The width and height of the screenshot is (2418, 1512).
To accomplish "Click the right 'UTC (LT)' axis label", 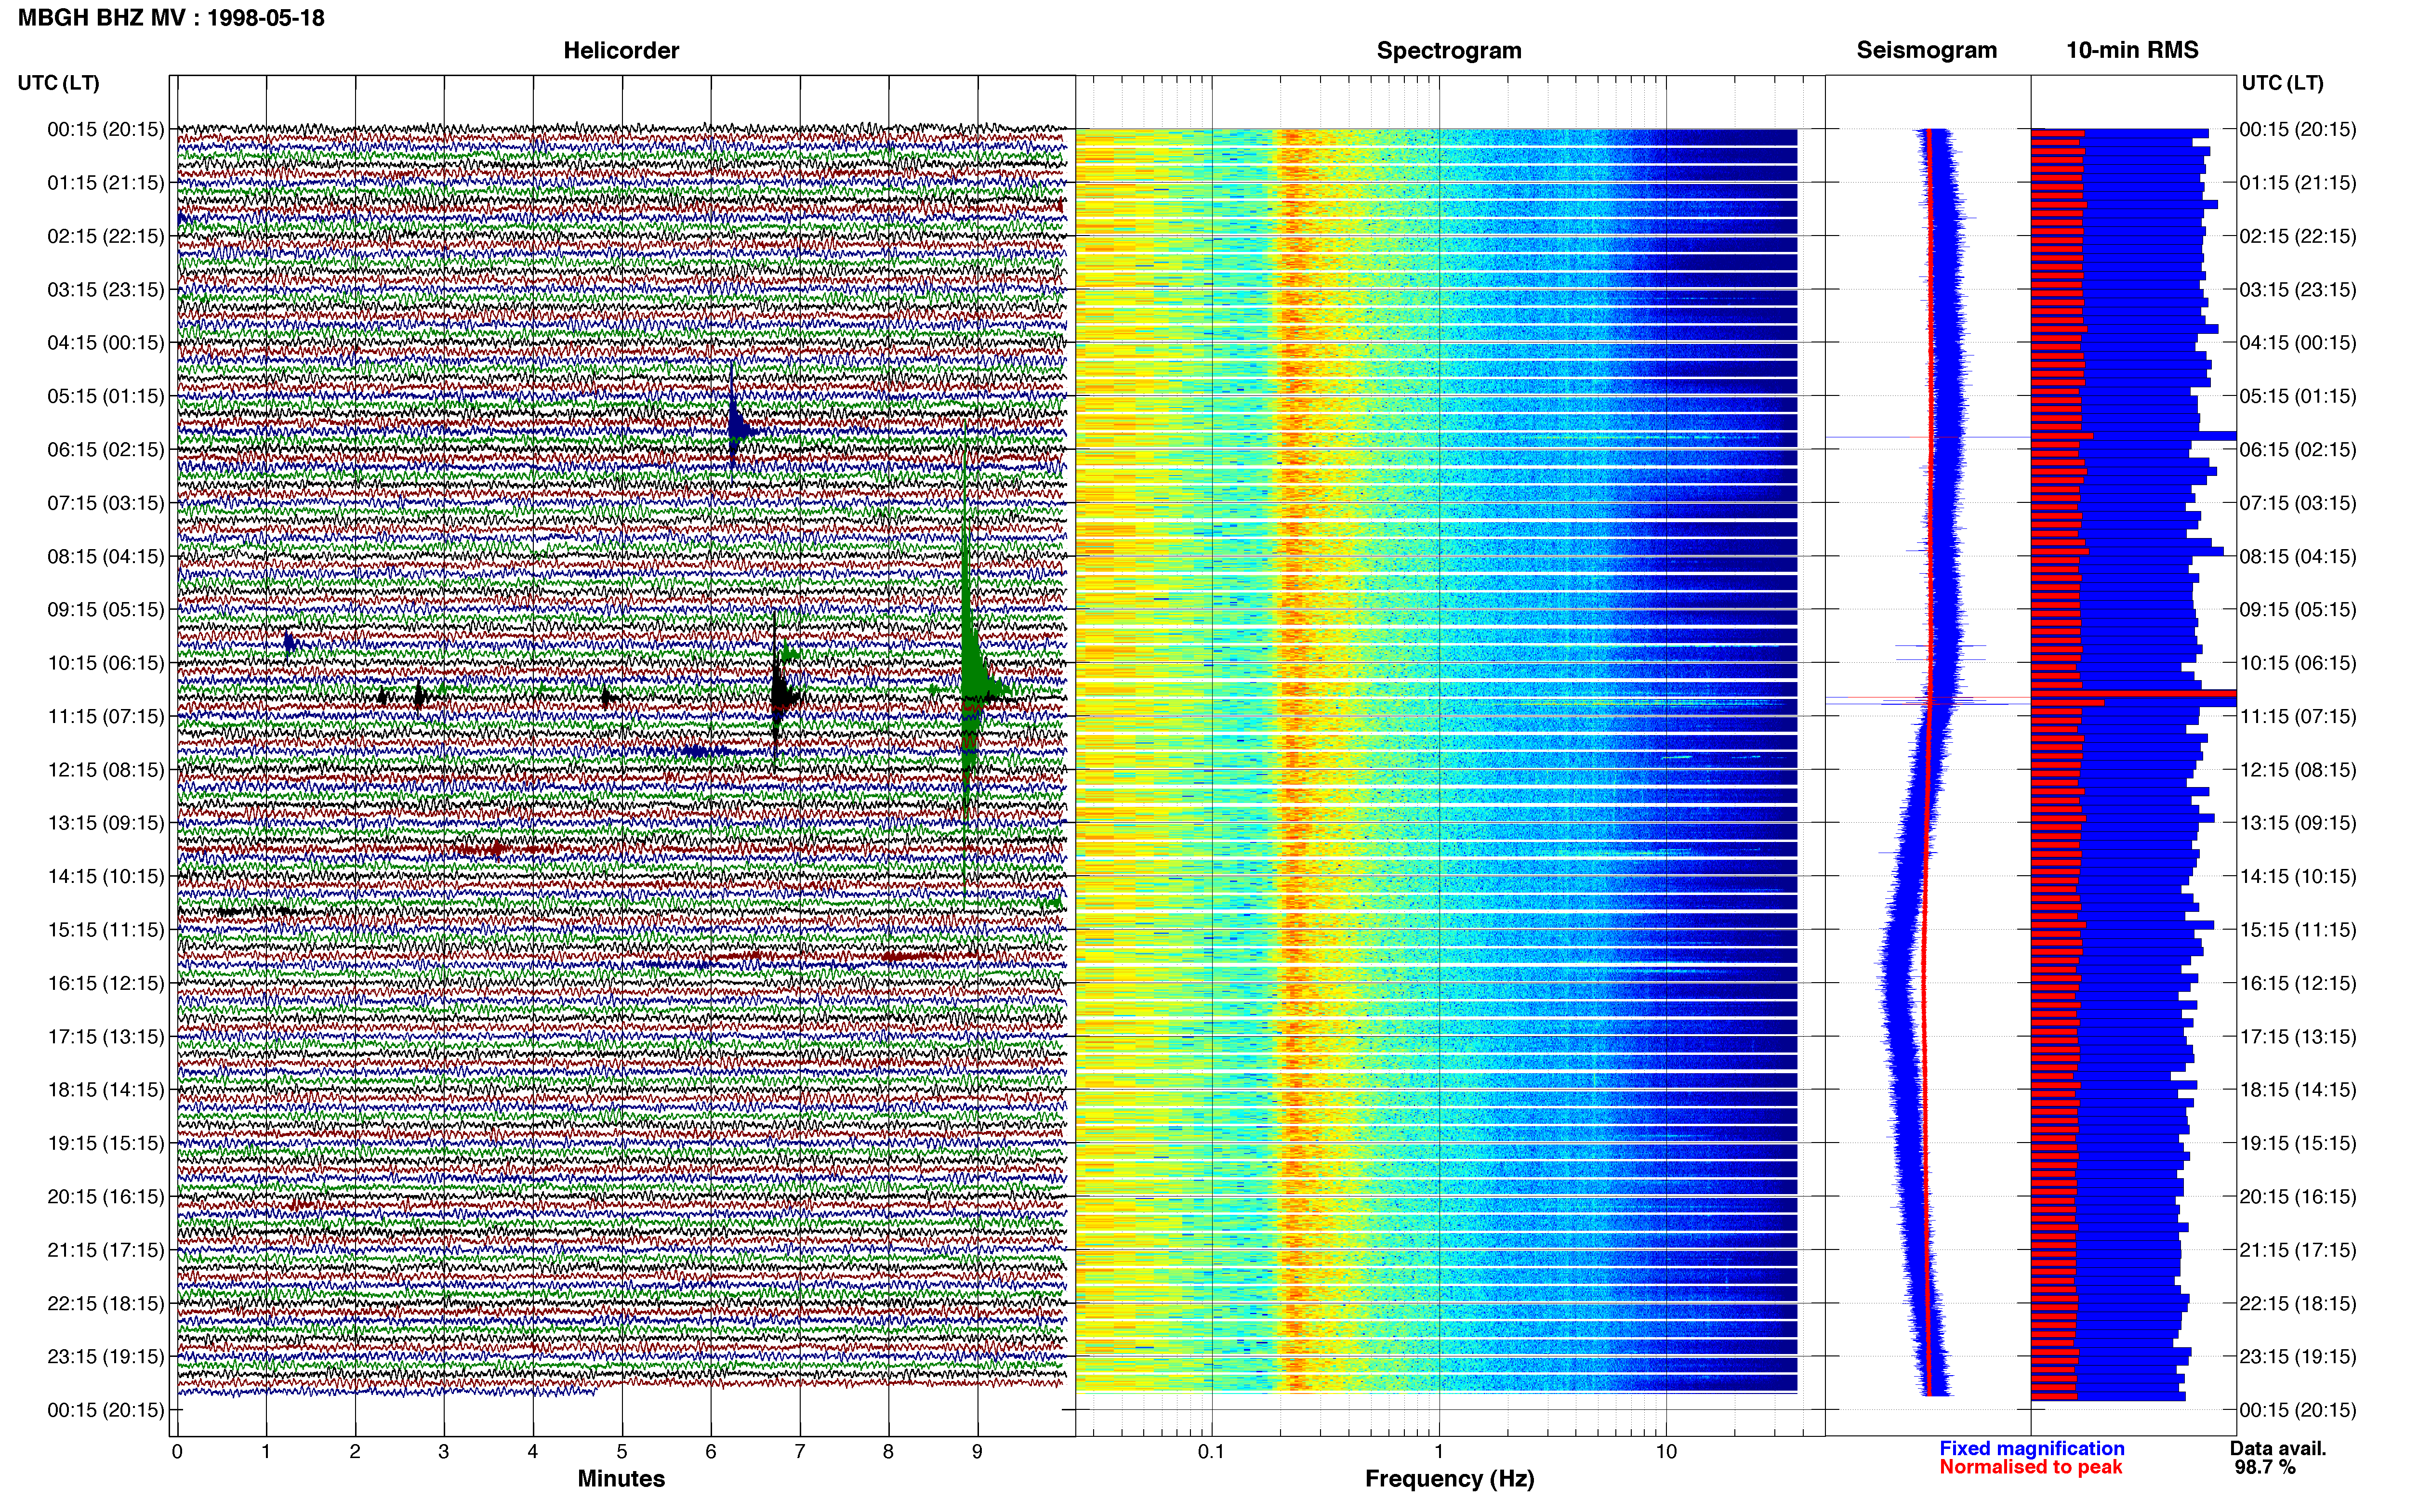I will tap(2282, 83).
